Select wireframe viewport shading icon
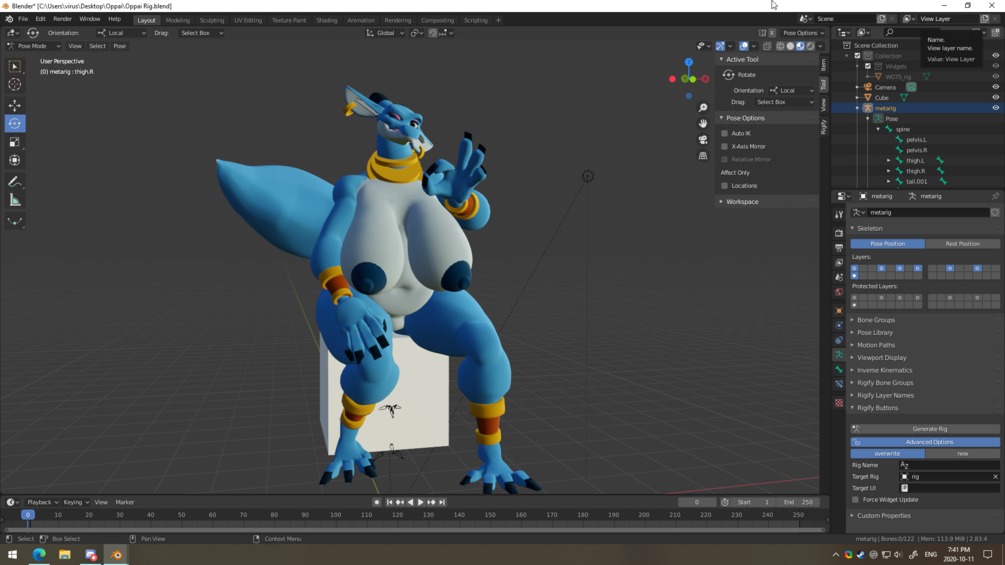 click(780, 46)
